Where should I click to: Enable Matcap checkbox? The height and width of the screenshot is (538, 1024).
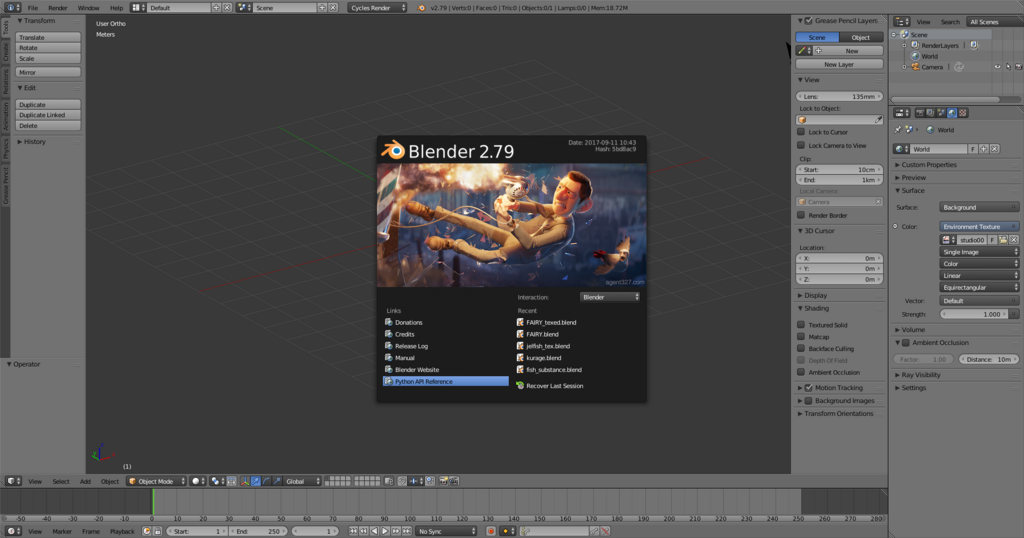click(801, 336)
